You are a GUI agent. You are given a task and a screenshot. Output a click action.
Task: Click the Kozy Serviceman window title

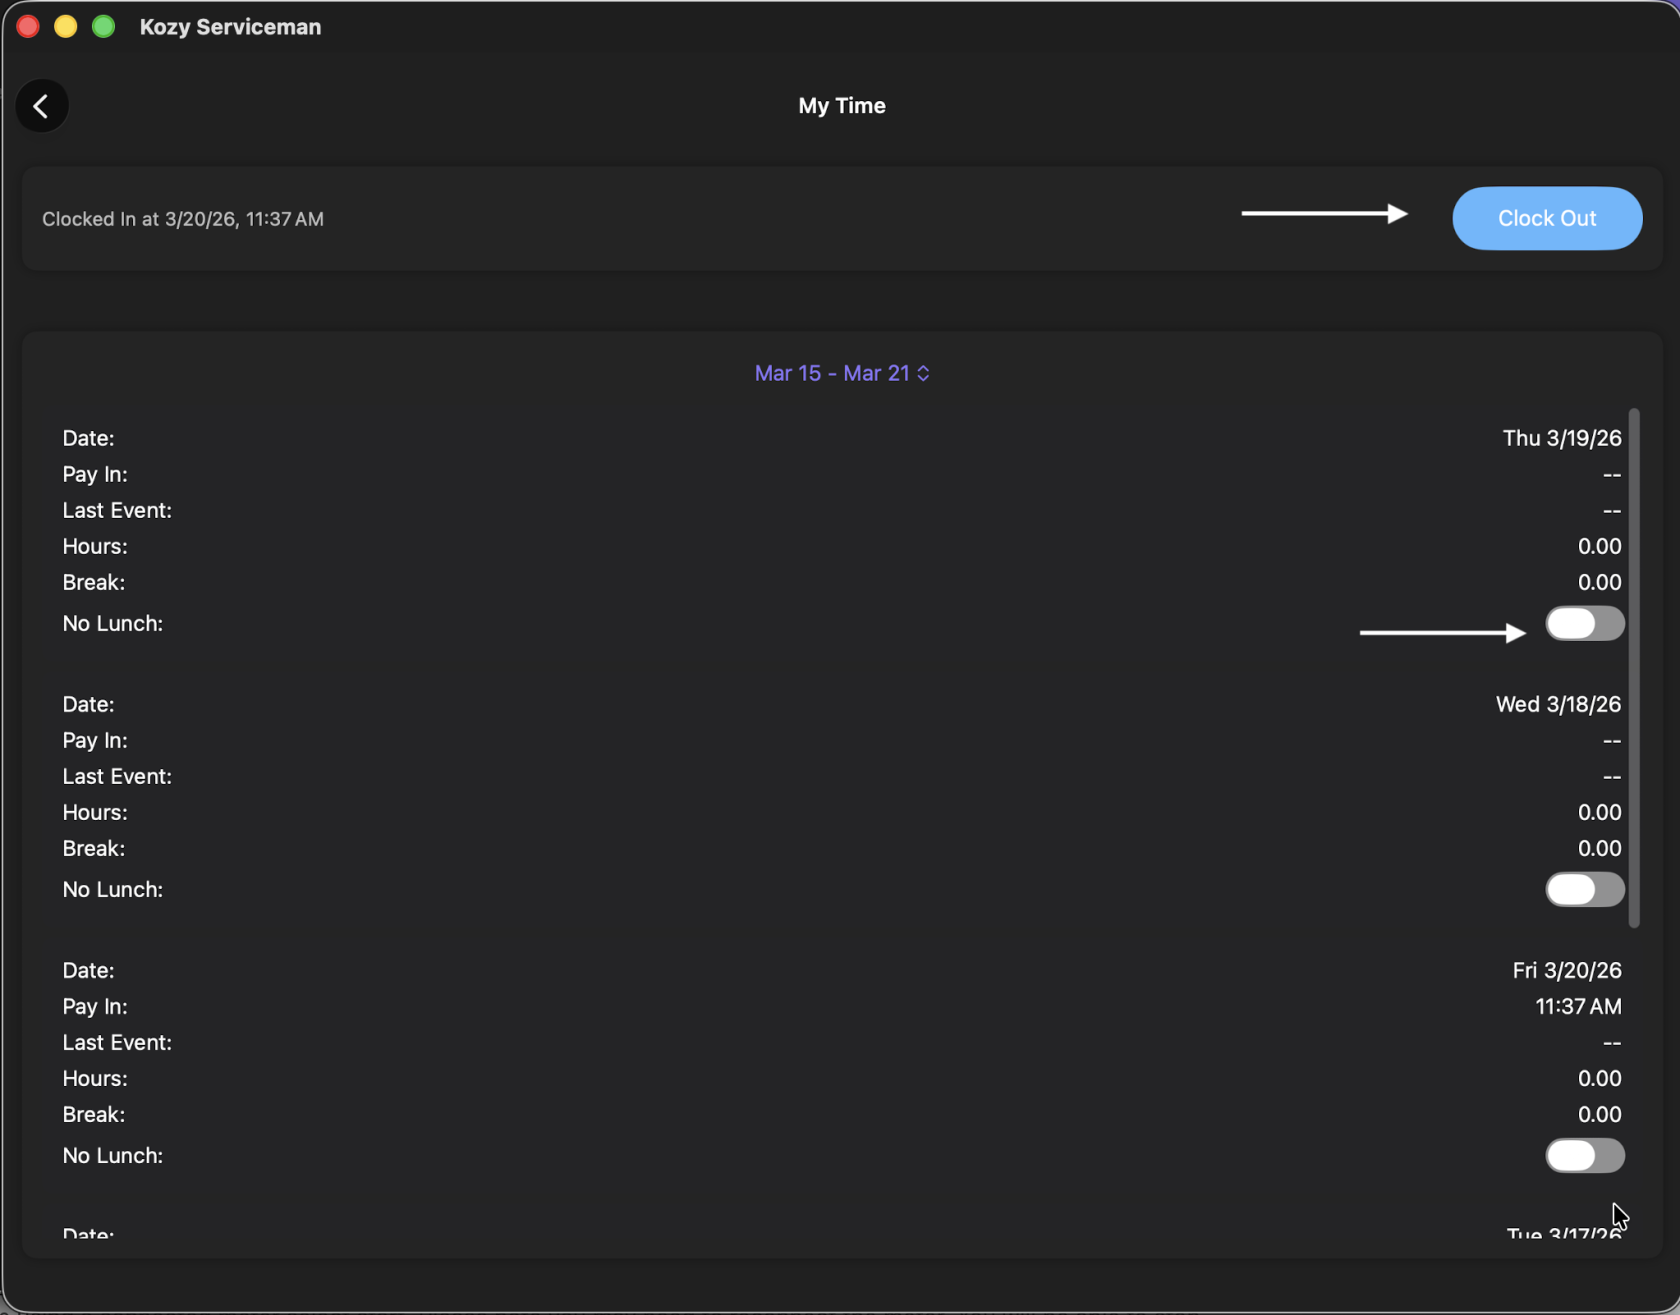230,27
